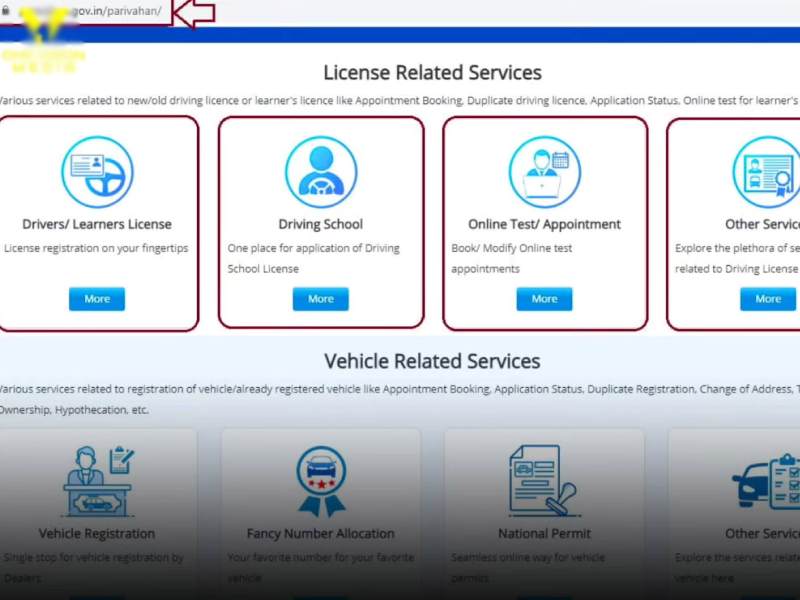
Task: Open More under Driving School
Action: tap(320, 299)
